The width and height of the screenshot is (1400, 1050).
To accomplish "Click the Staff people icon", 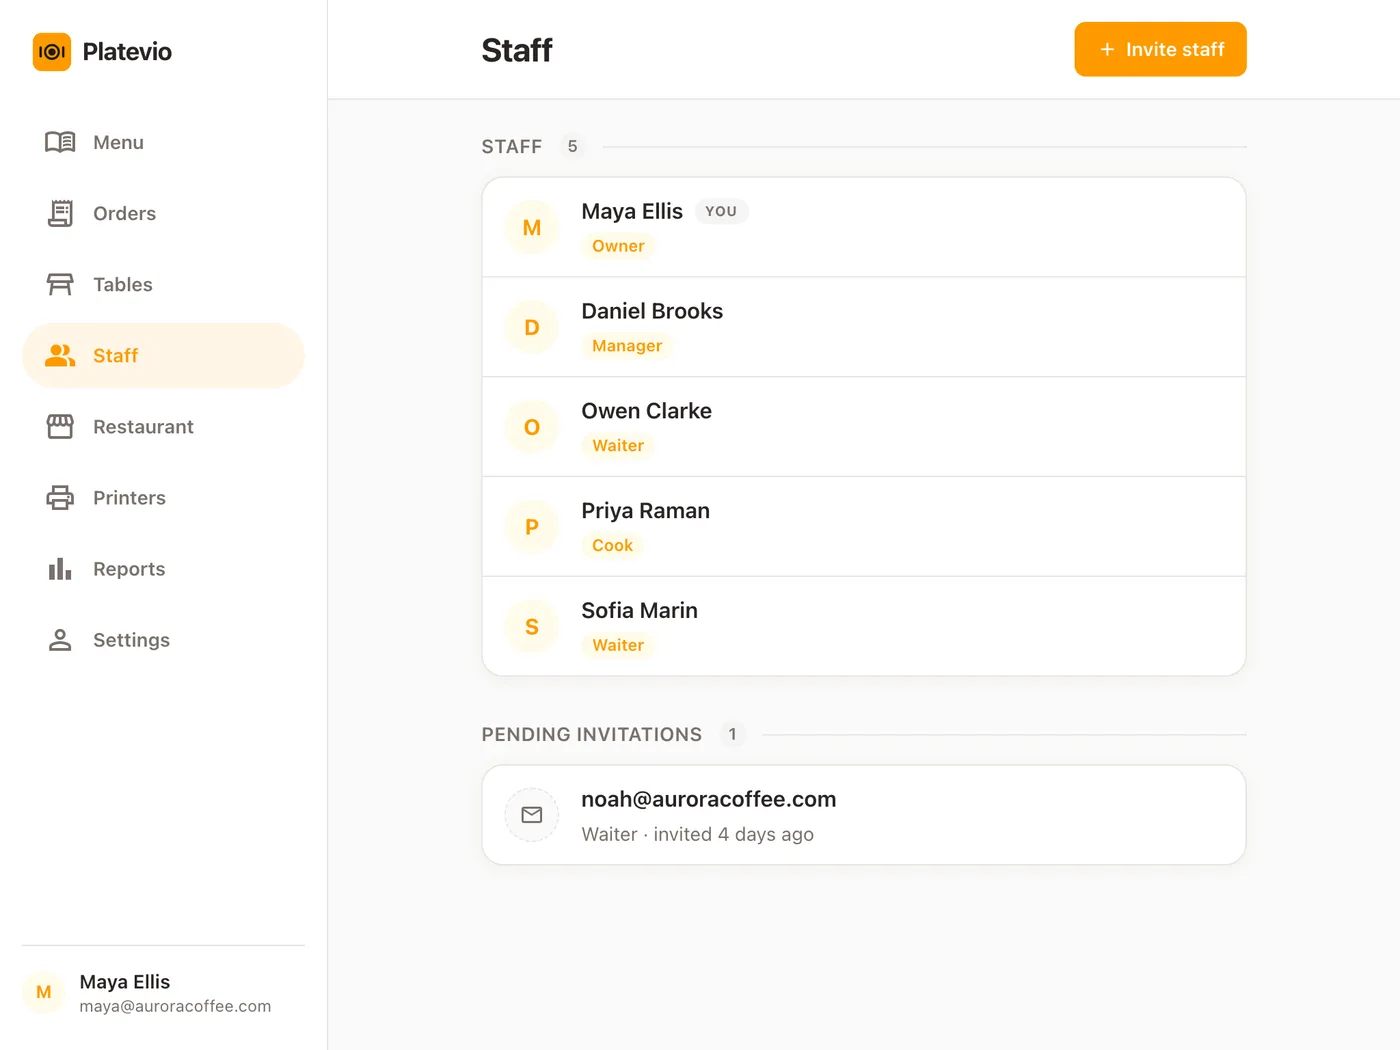I will (x=60, y=355).
